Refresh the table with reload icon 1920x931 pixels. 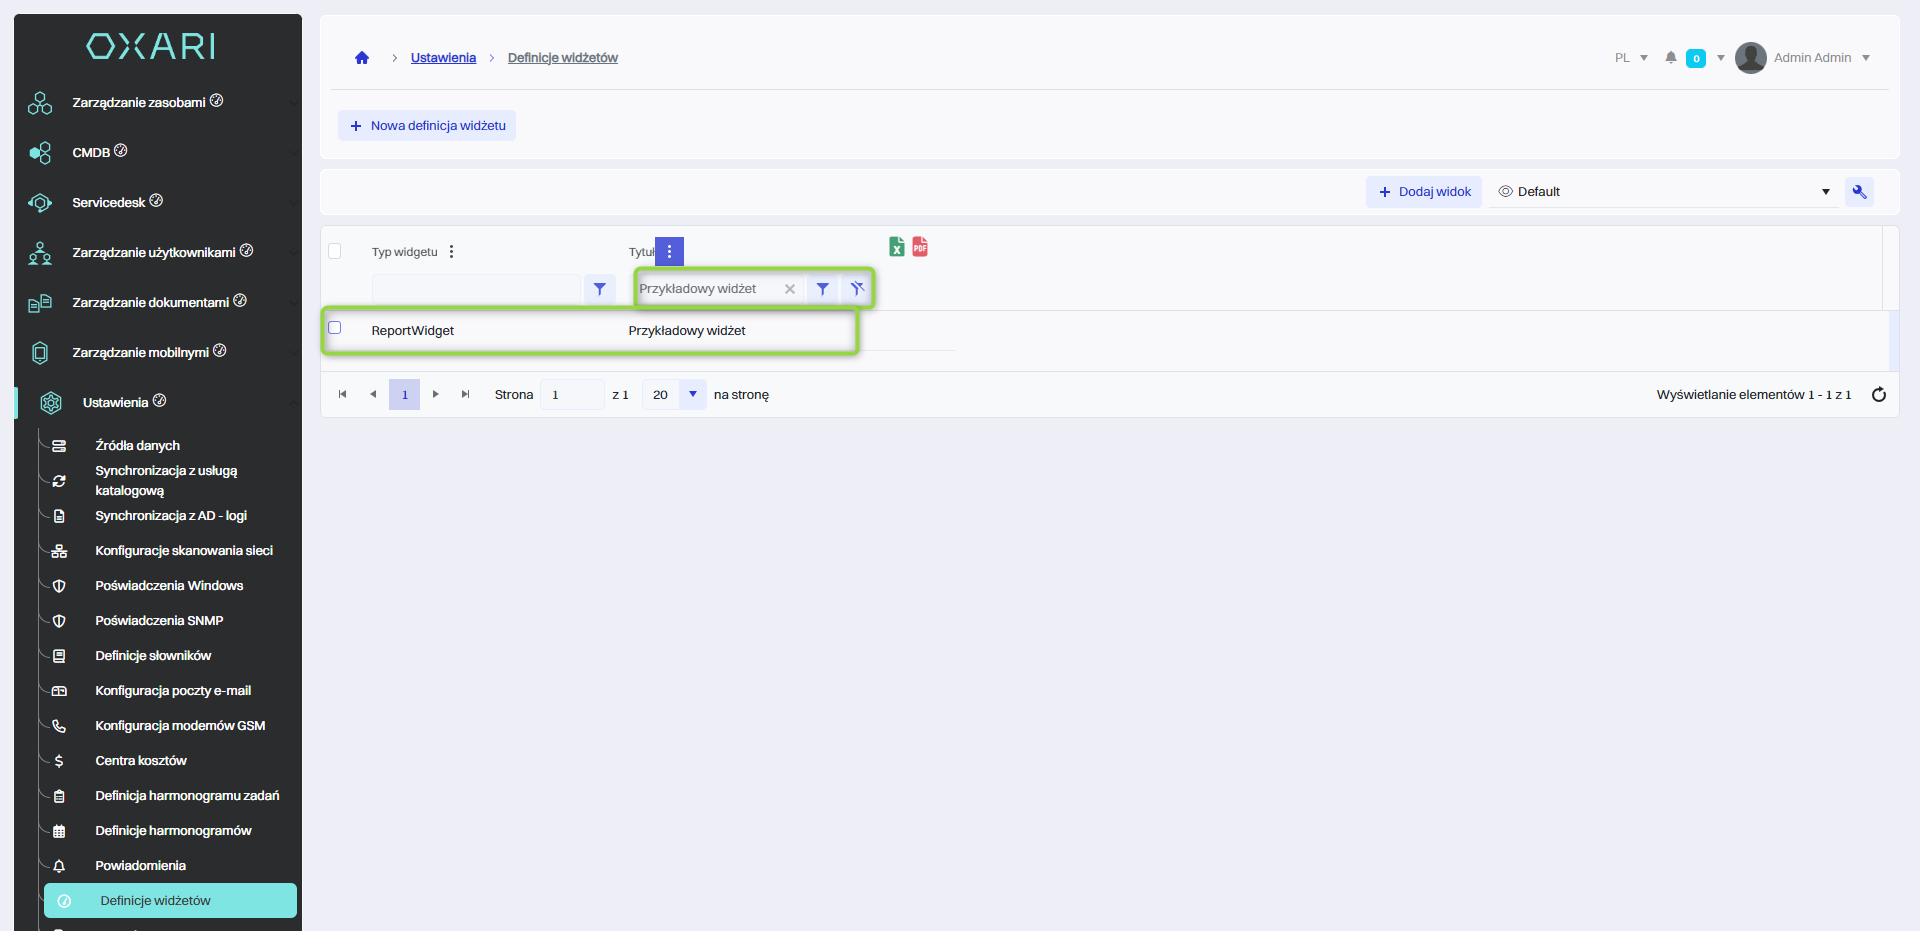pos(1878,395)
